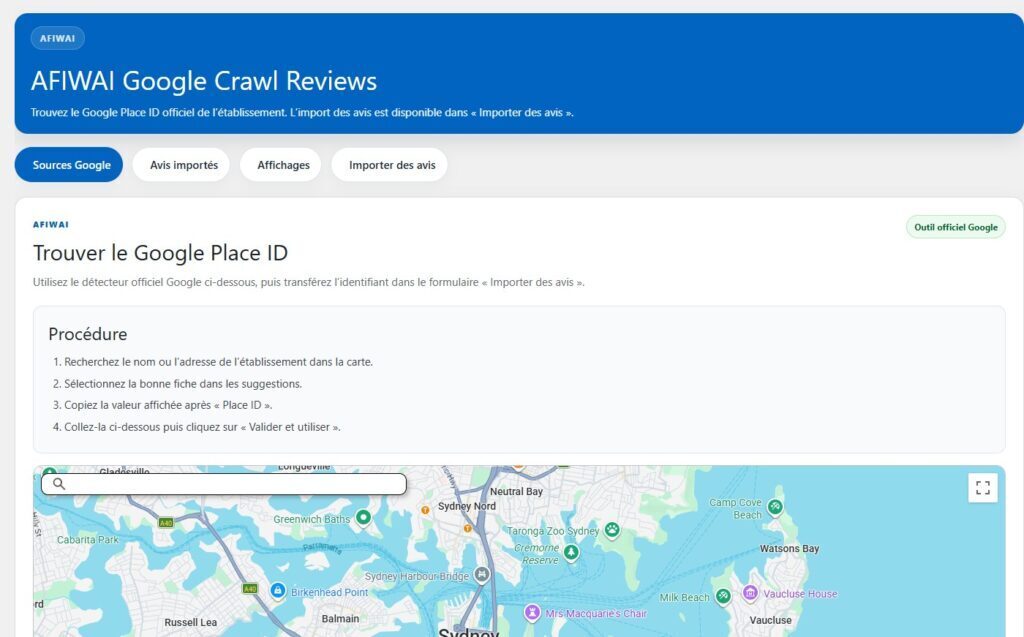The height and width of the screenshot is (637, 1024).
Task: Click the magnifier icon in map search
Action: [59, 484]
